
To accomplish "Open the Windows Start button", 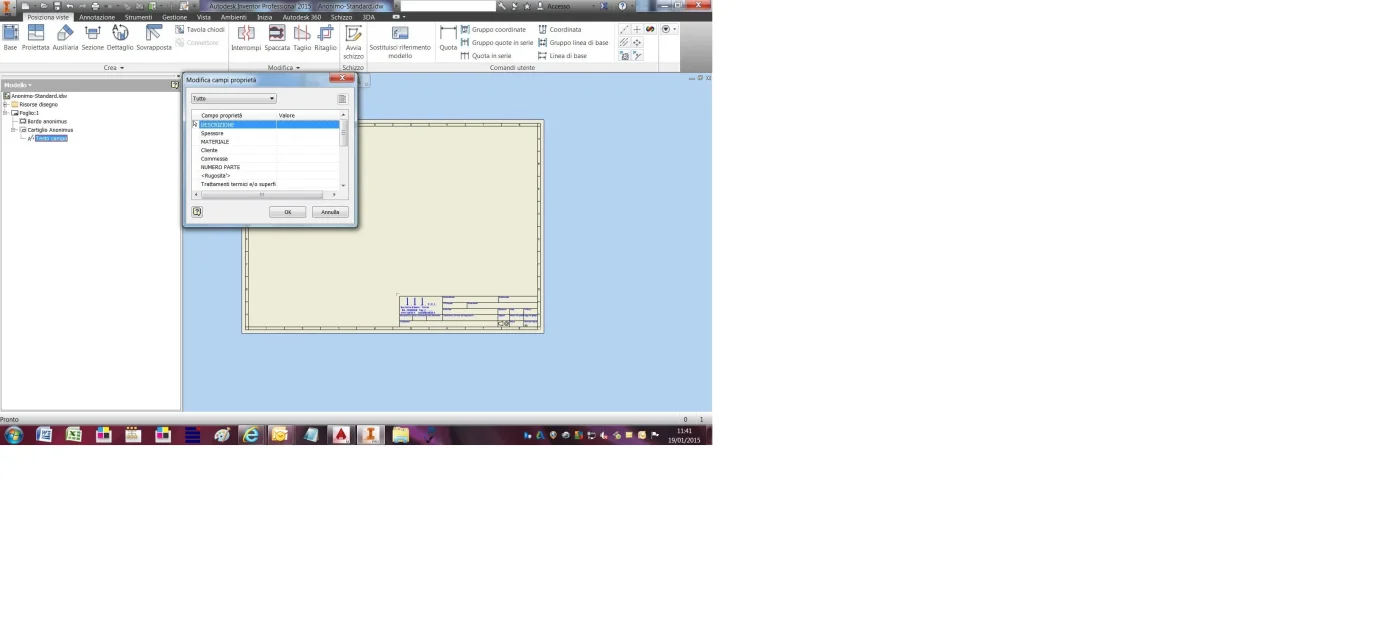I will click(13, 435).
